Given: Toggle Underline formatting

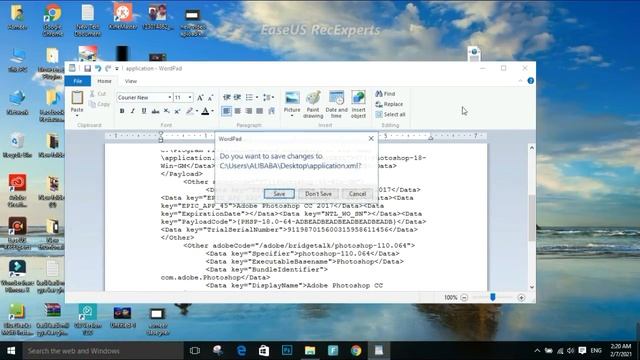Looking at the screenshot, I should (144, 111).
